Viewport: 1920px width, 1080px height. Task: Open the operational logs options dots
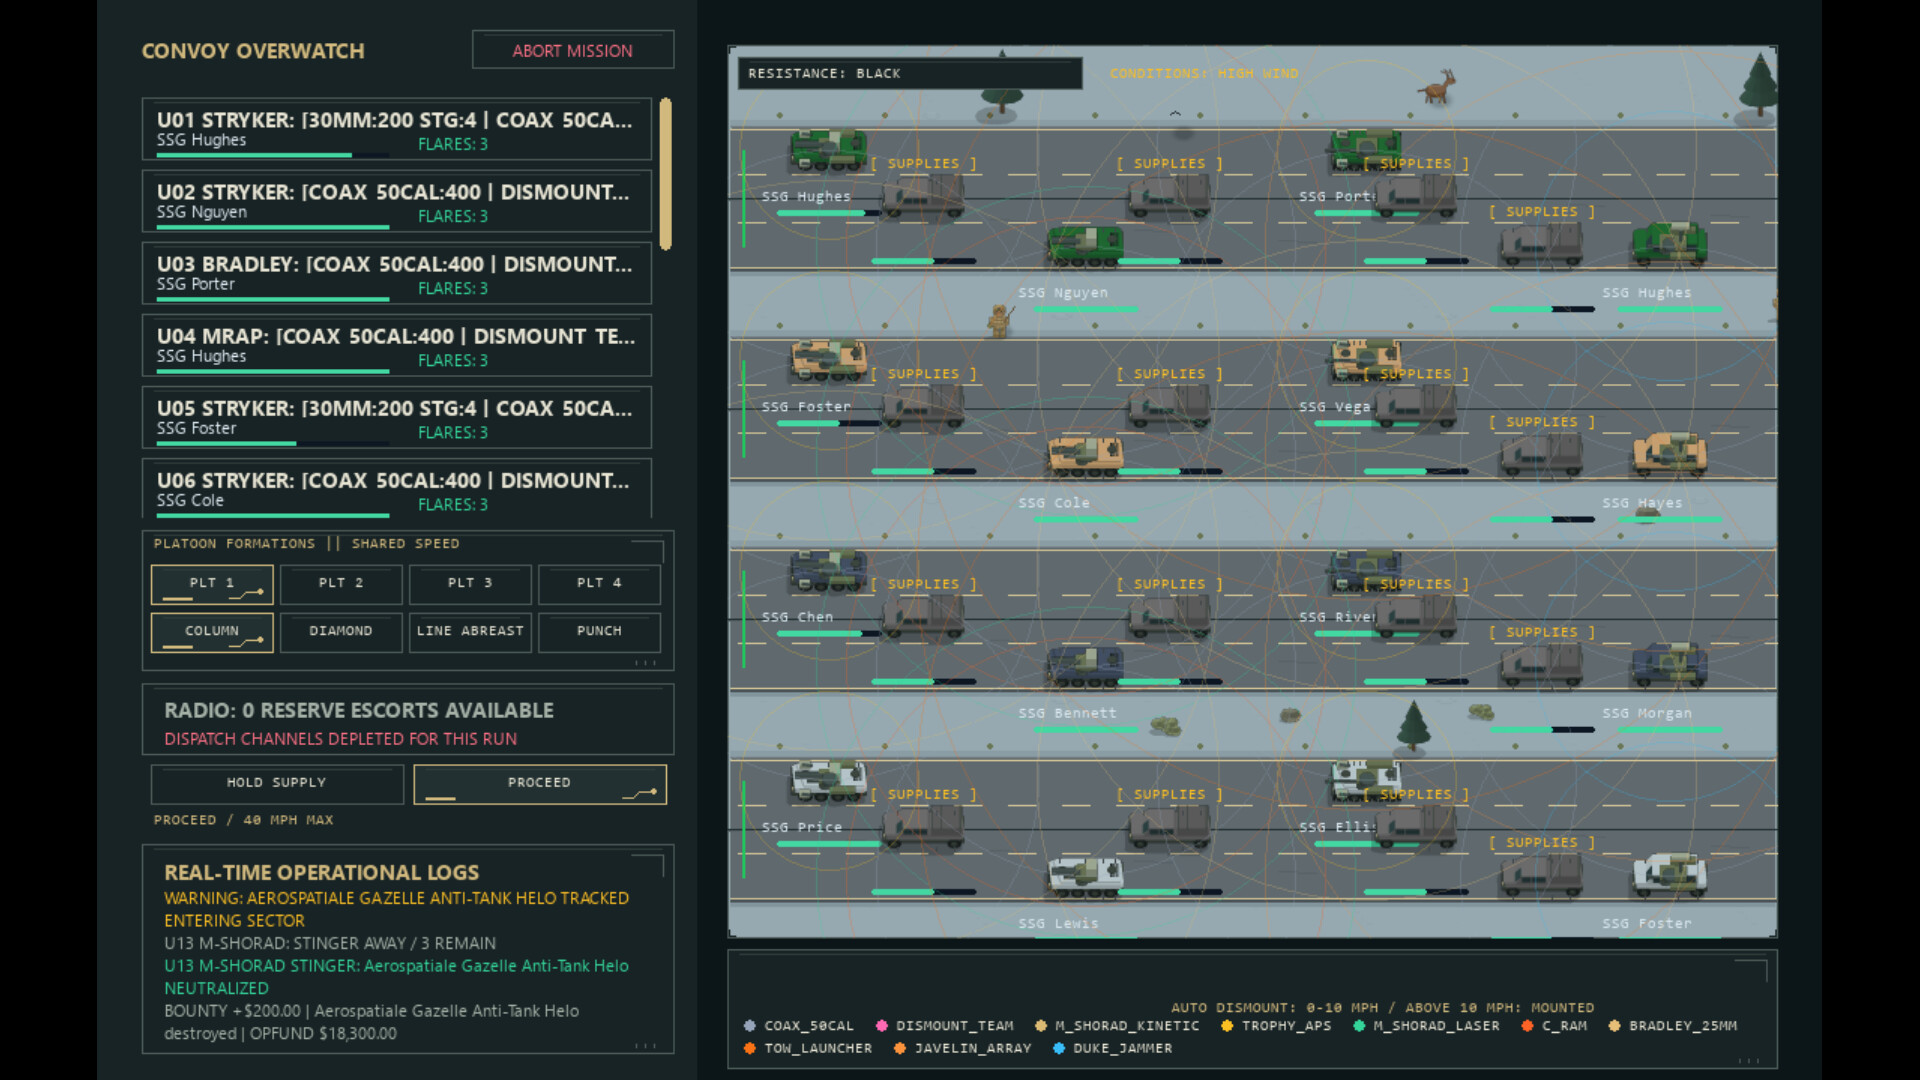(x=646, y=1046)
